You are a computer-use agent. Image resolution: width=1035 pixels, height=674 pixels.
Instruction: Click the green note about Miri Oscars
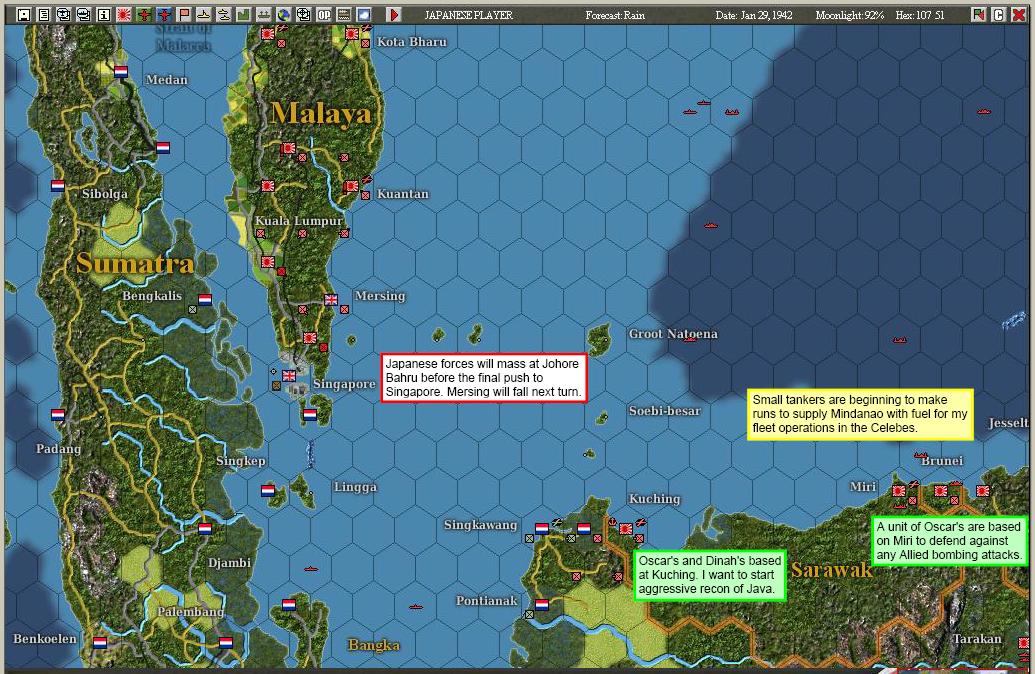click(949, 541)
